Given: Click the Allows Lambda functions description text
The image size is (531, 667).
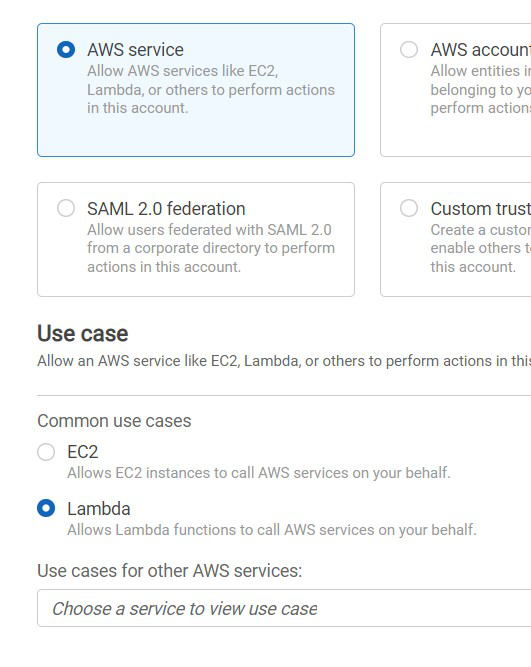Looking at the screenshot, I should click(x=272, y=530).
